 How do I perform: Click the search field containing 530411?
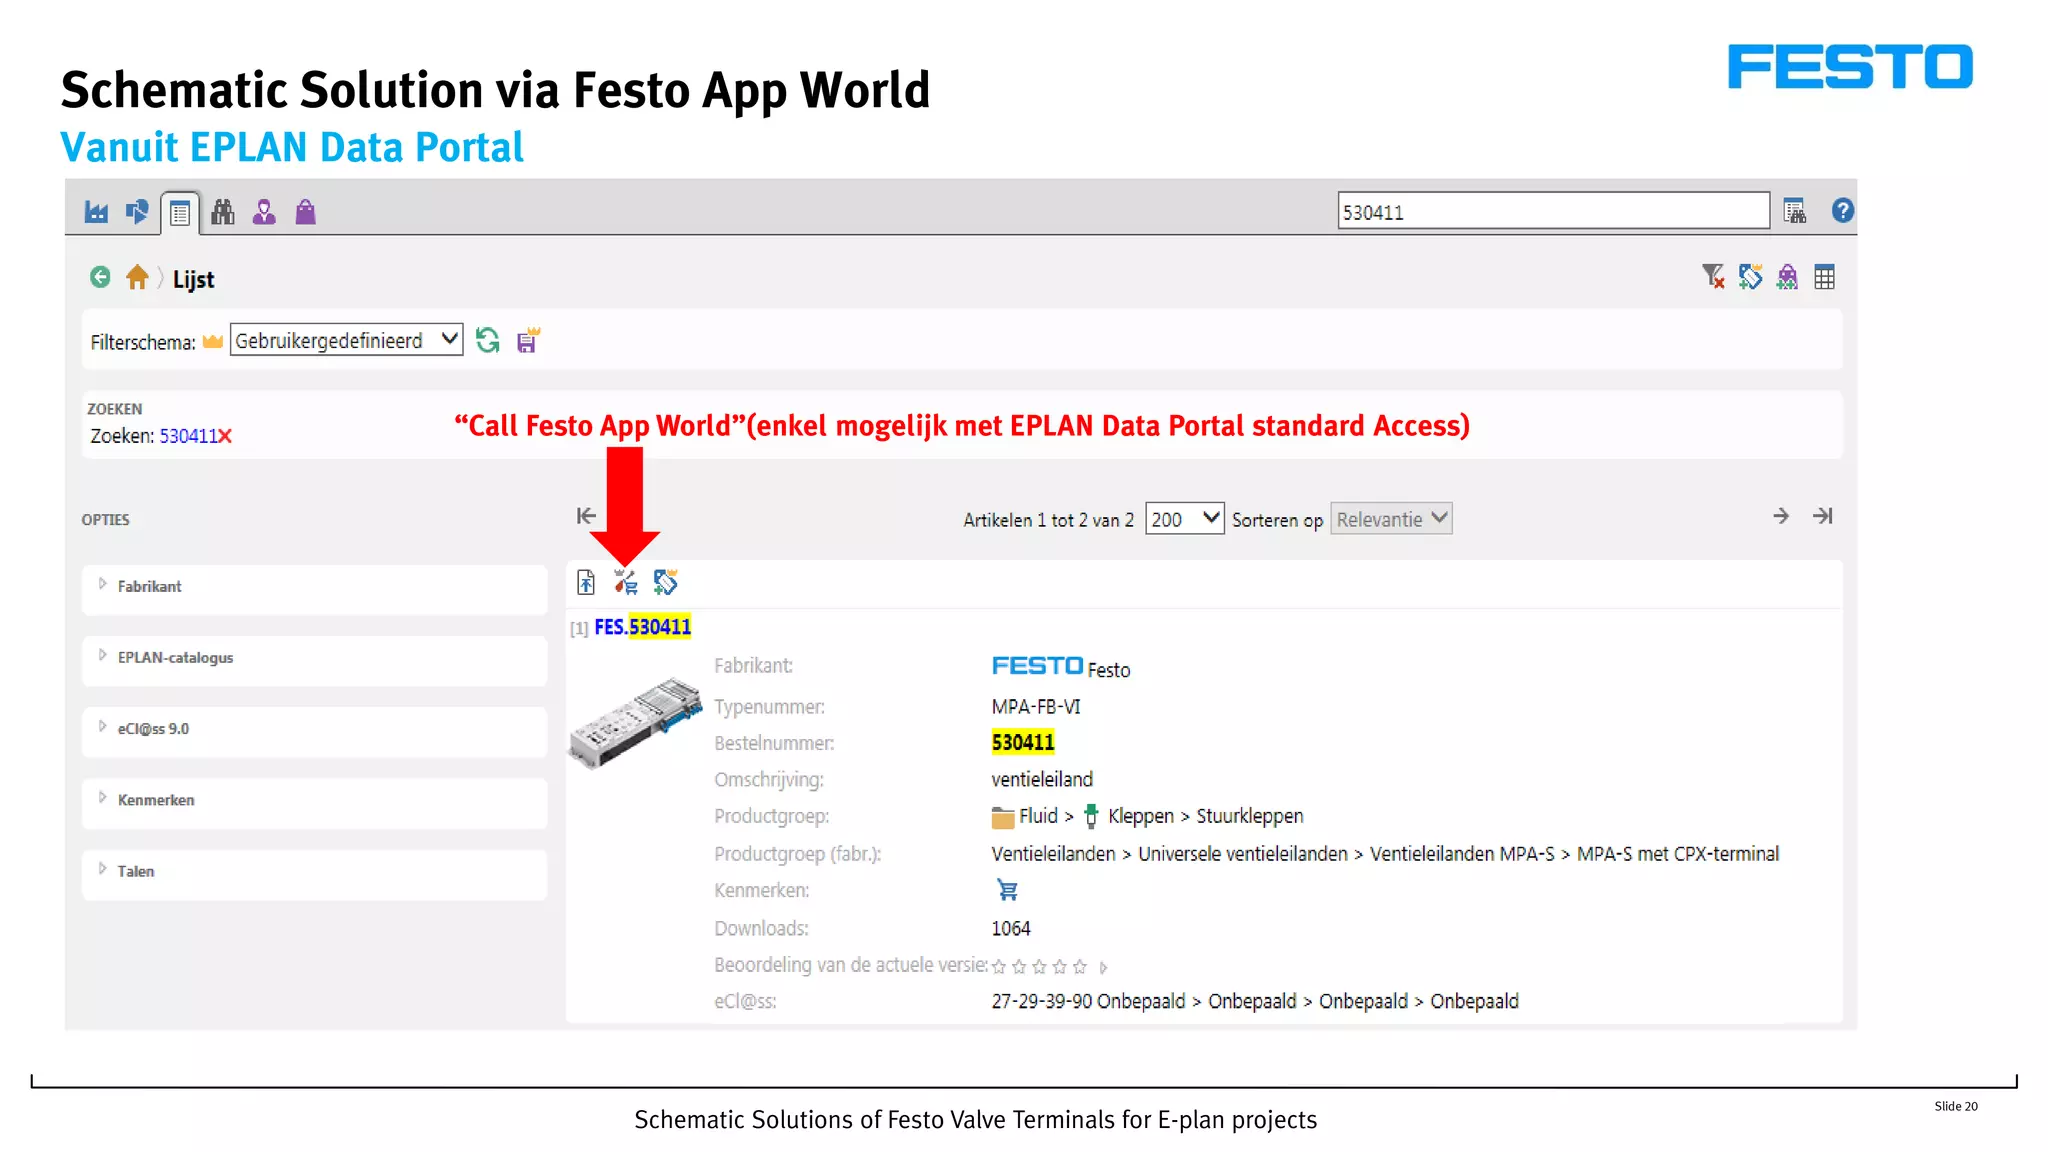coord(1552,212)
